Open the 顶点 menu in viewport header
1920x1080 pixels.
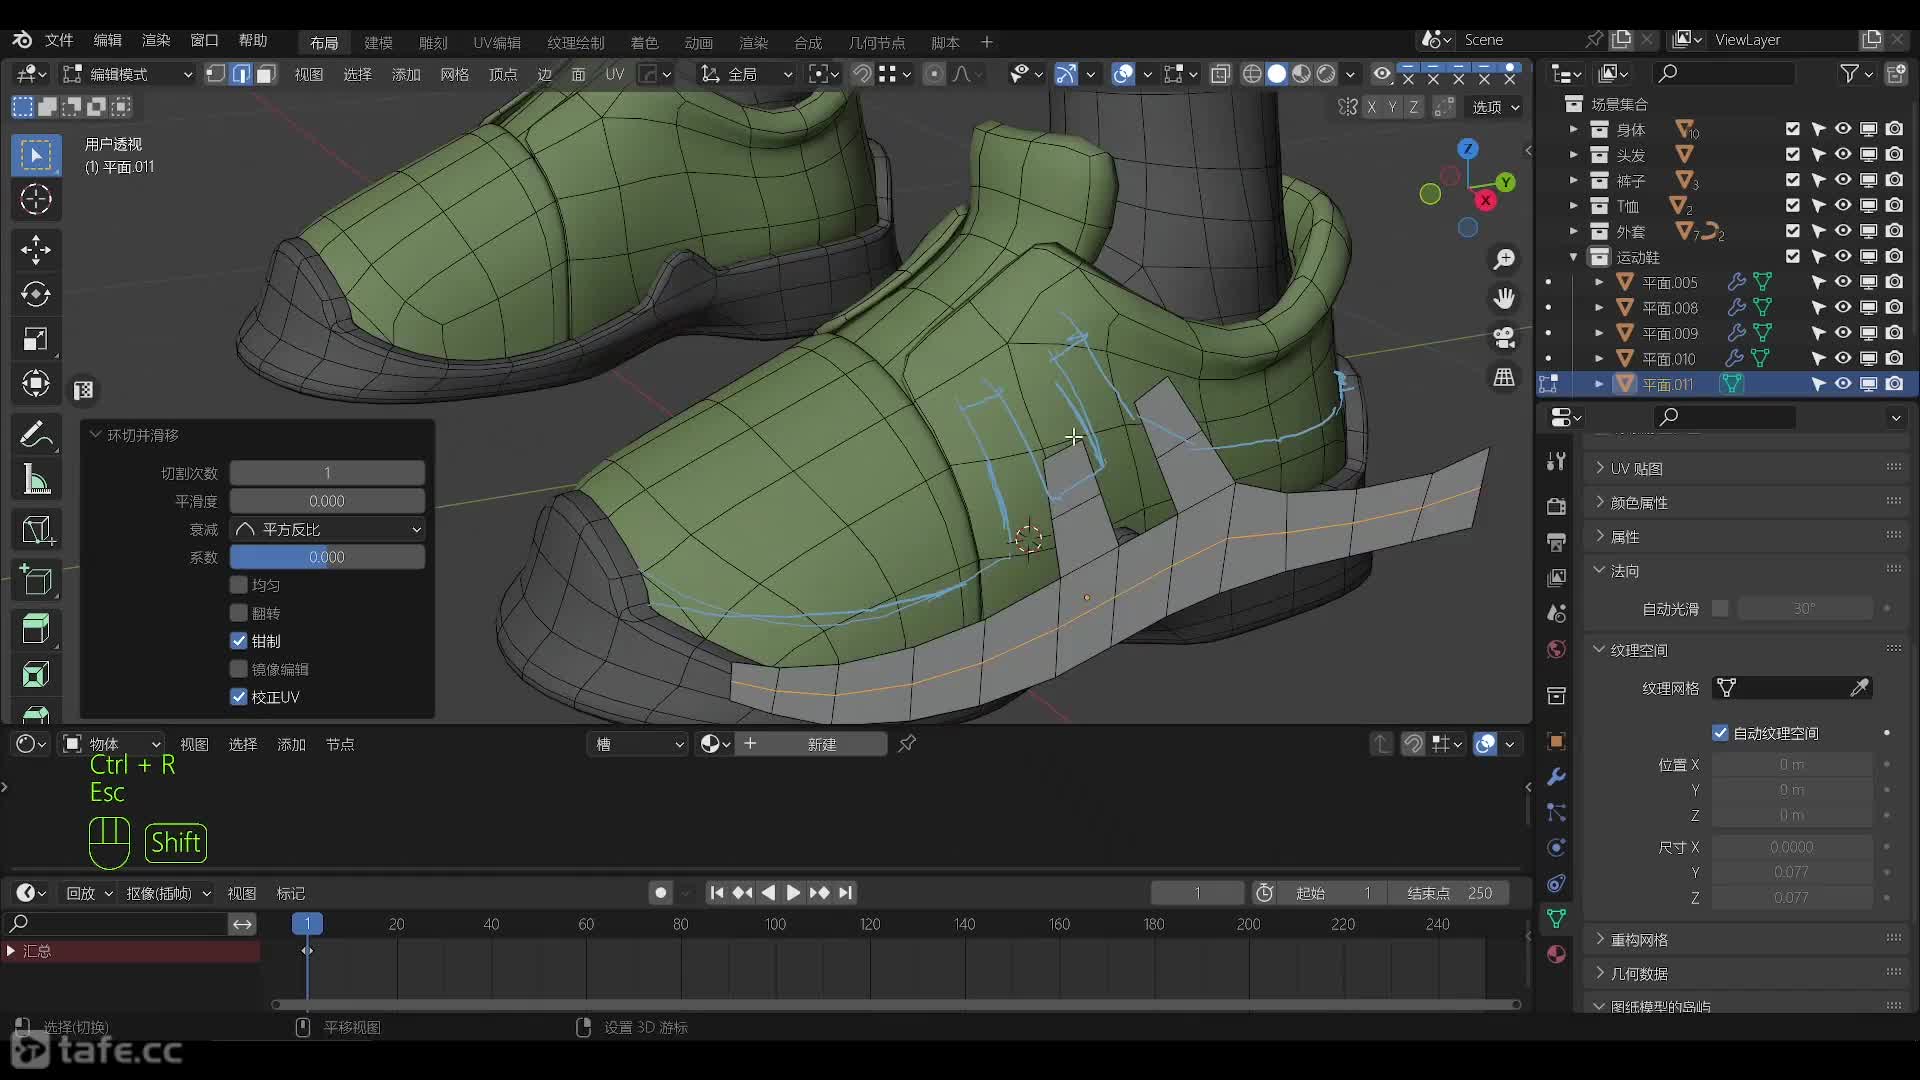(x=503, y=74)
